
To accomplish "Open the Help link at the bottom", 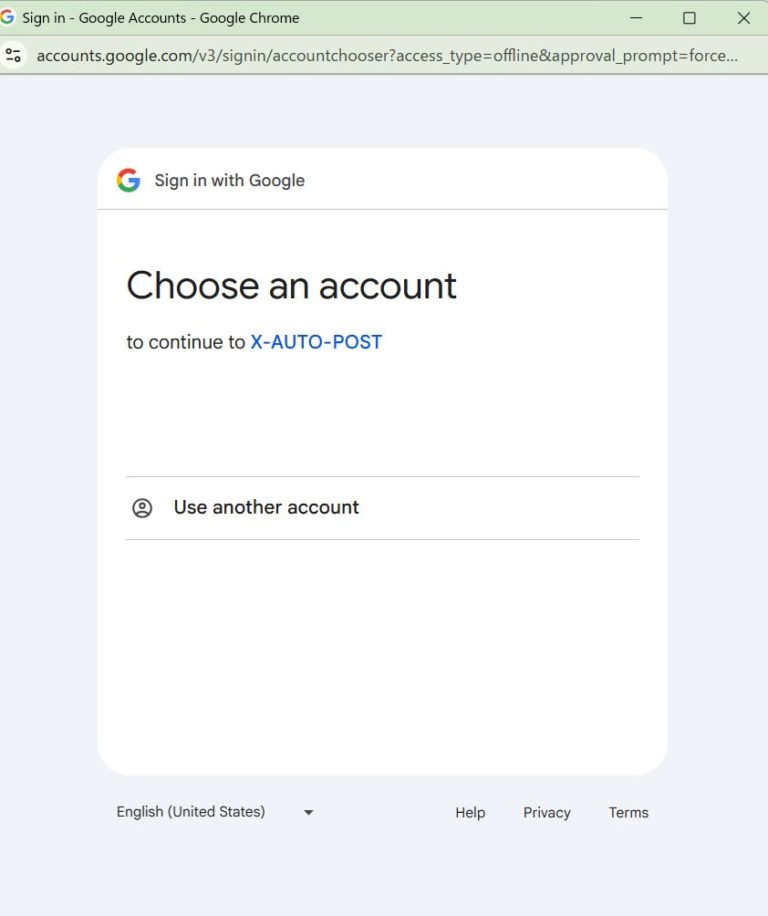I will pyautogui.click(x=470, y=812).
